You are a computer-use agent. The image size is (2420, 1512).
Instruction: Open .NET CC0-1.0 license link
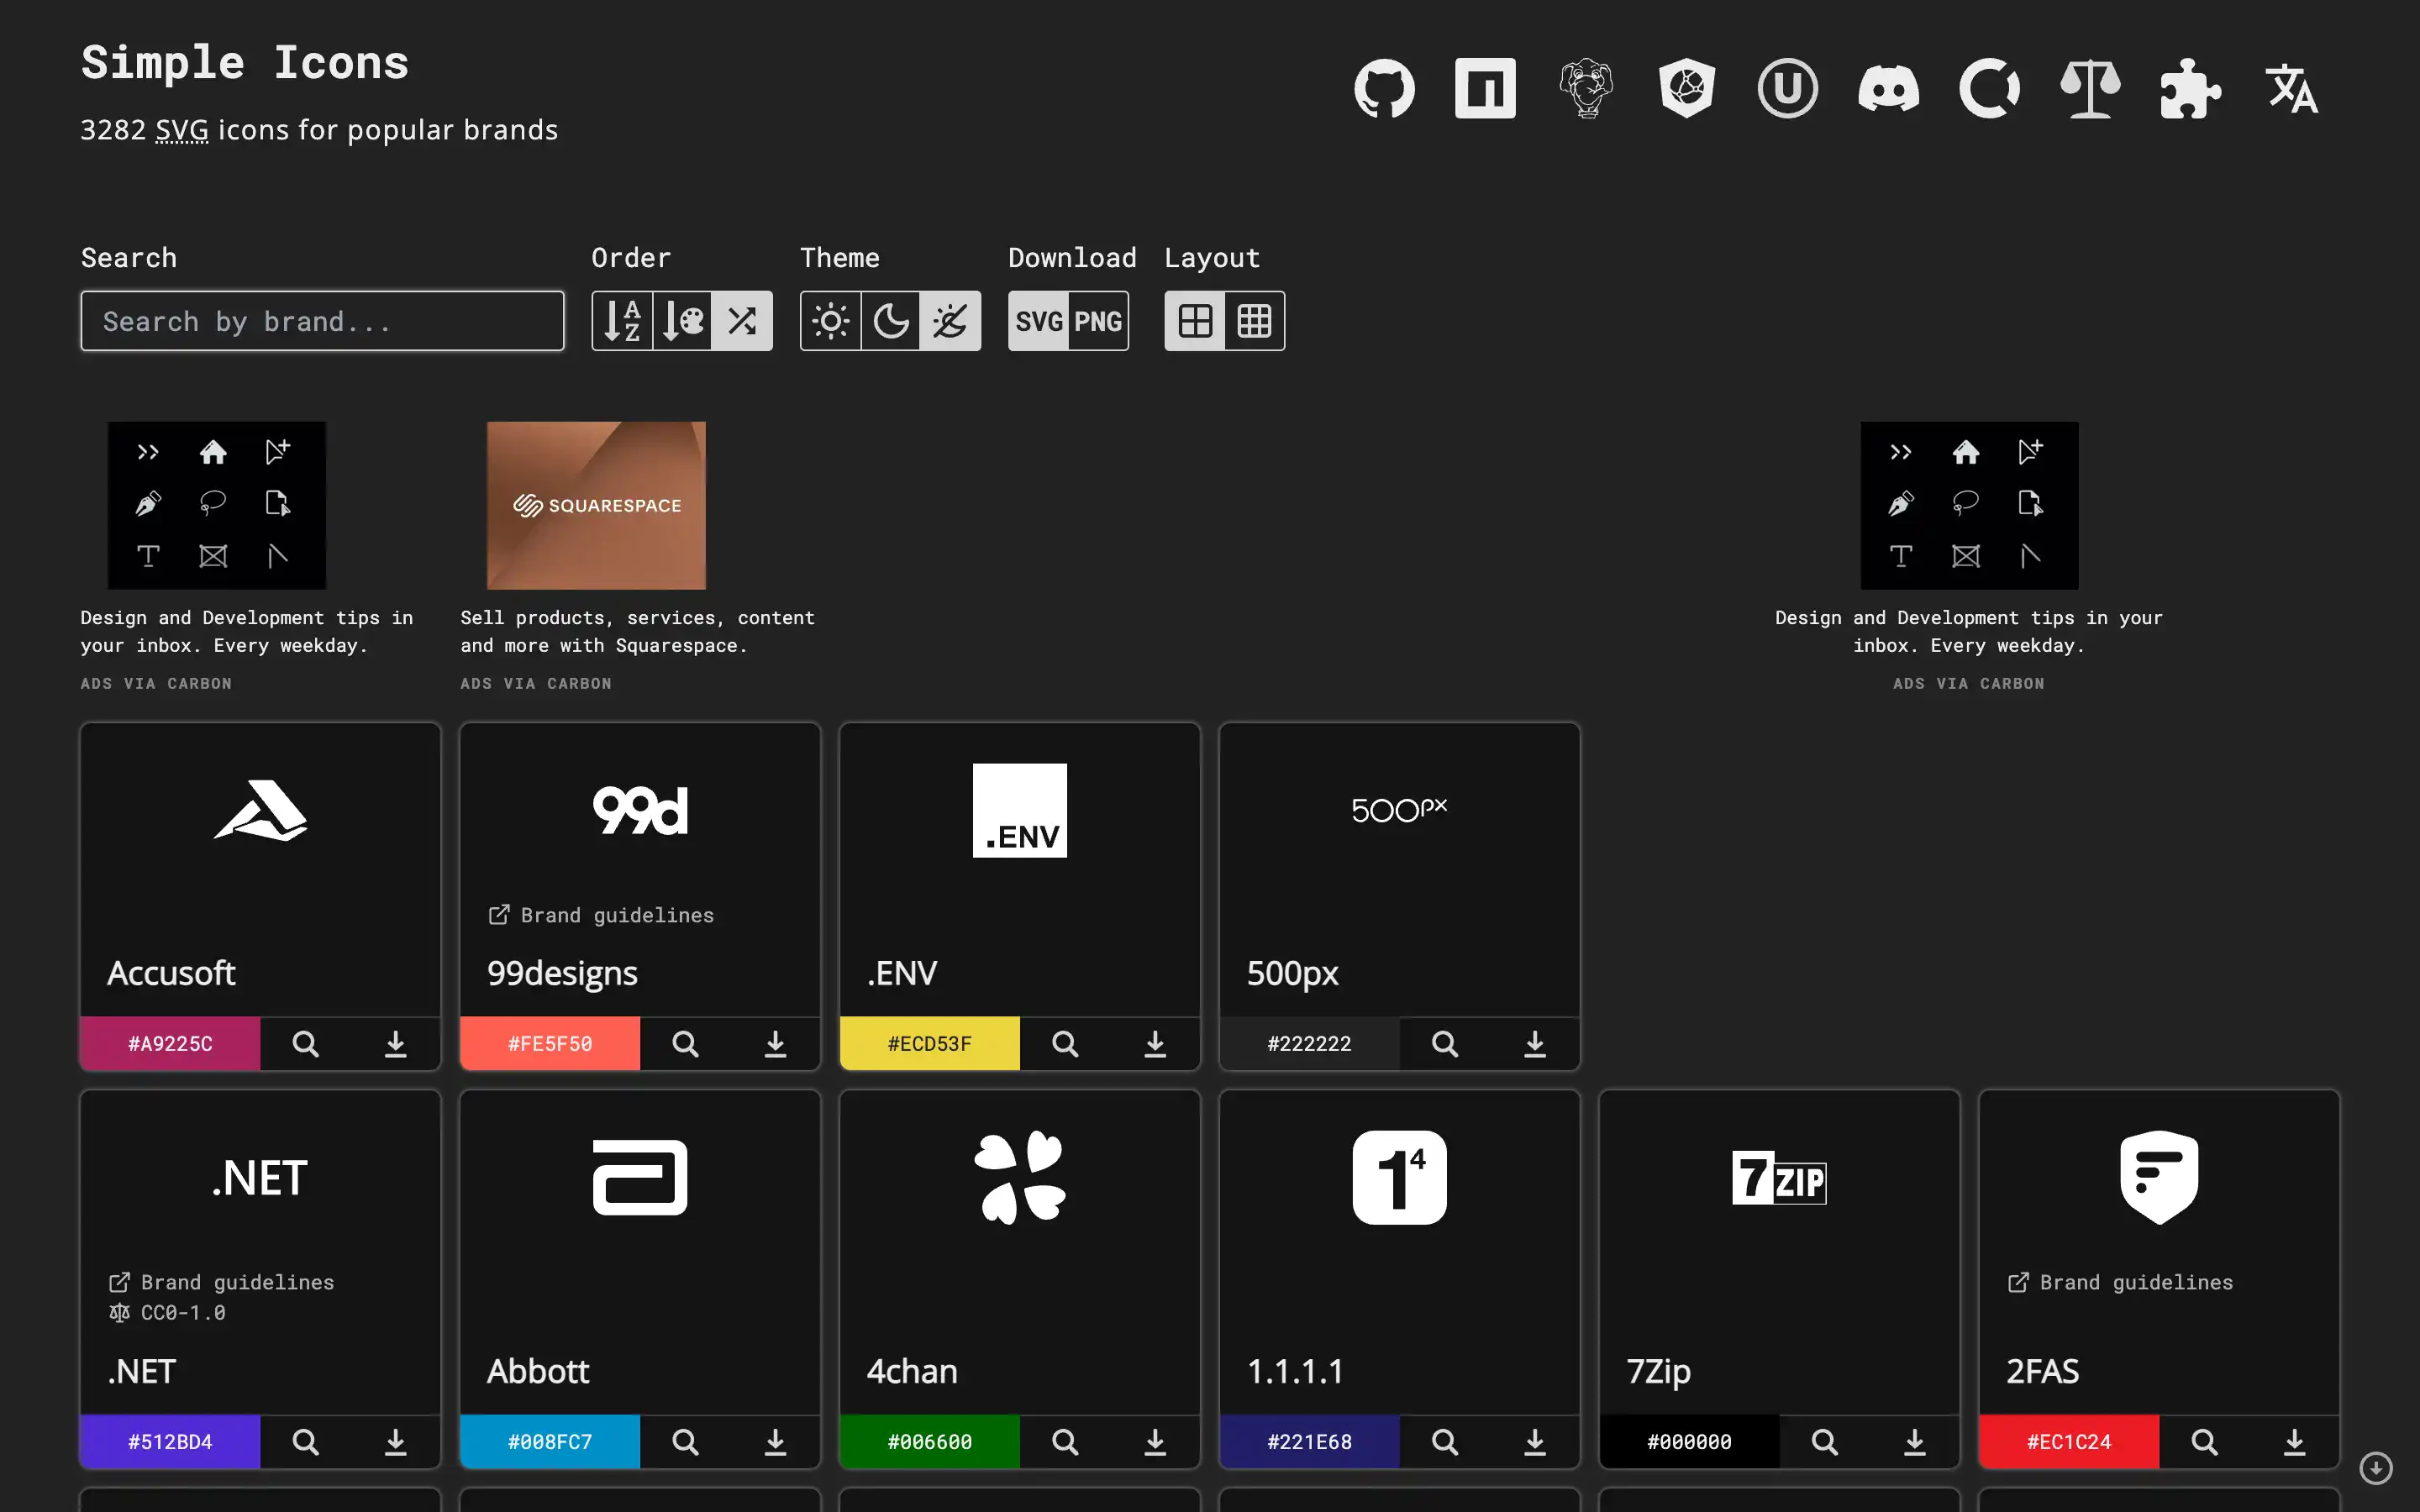(167, 1312)
